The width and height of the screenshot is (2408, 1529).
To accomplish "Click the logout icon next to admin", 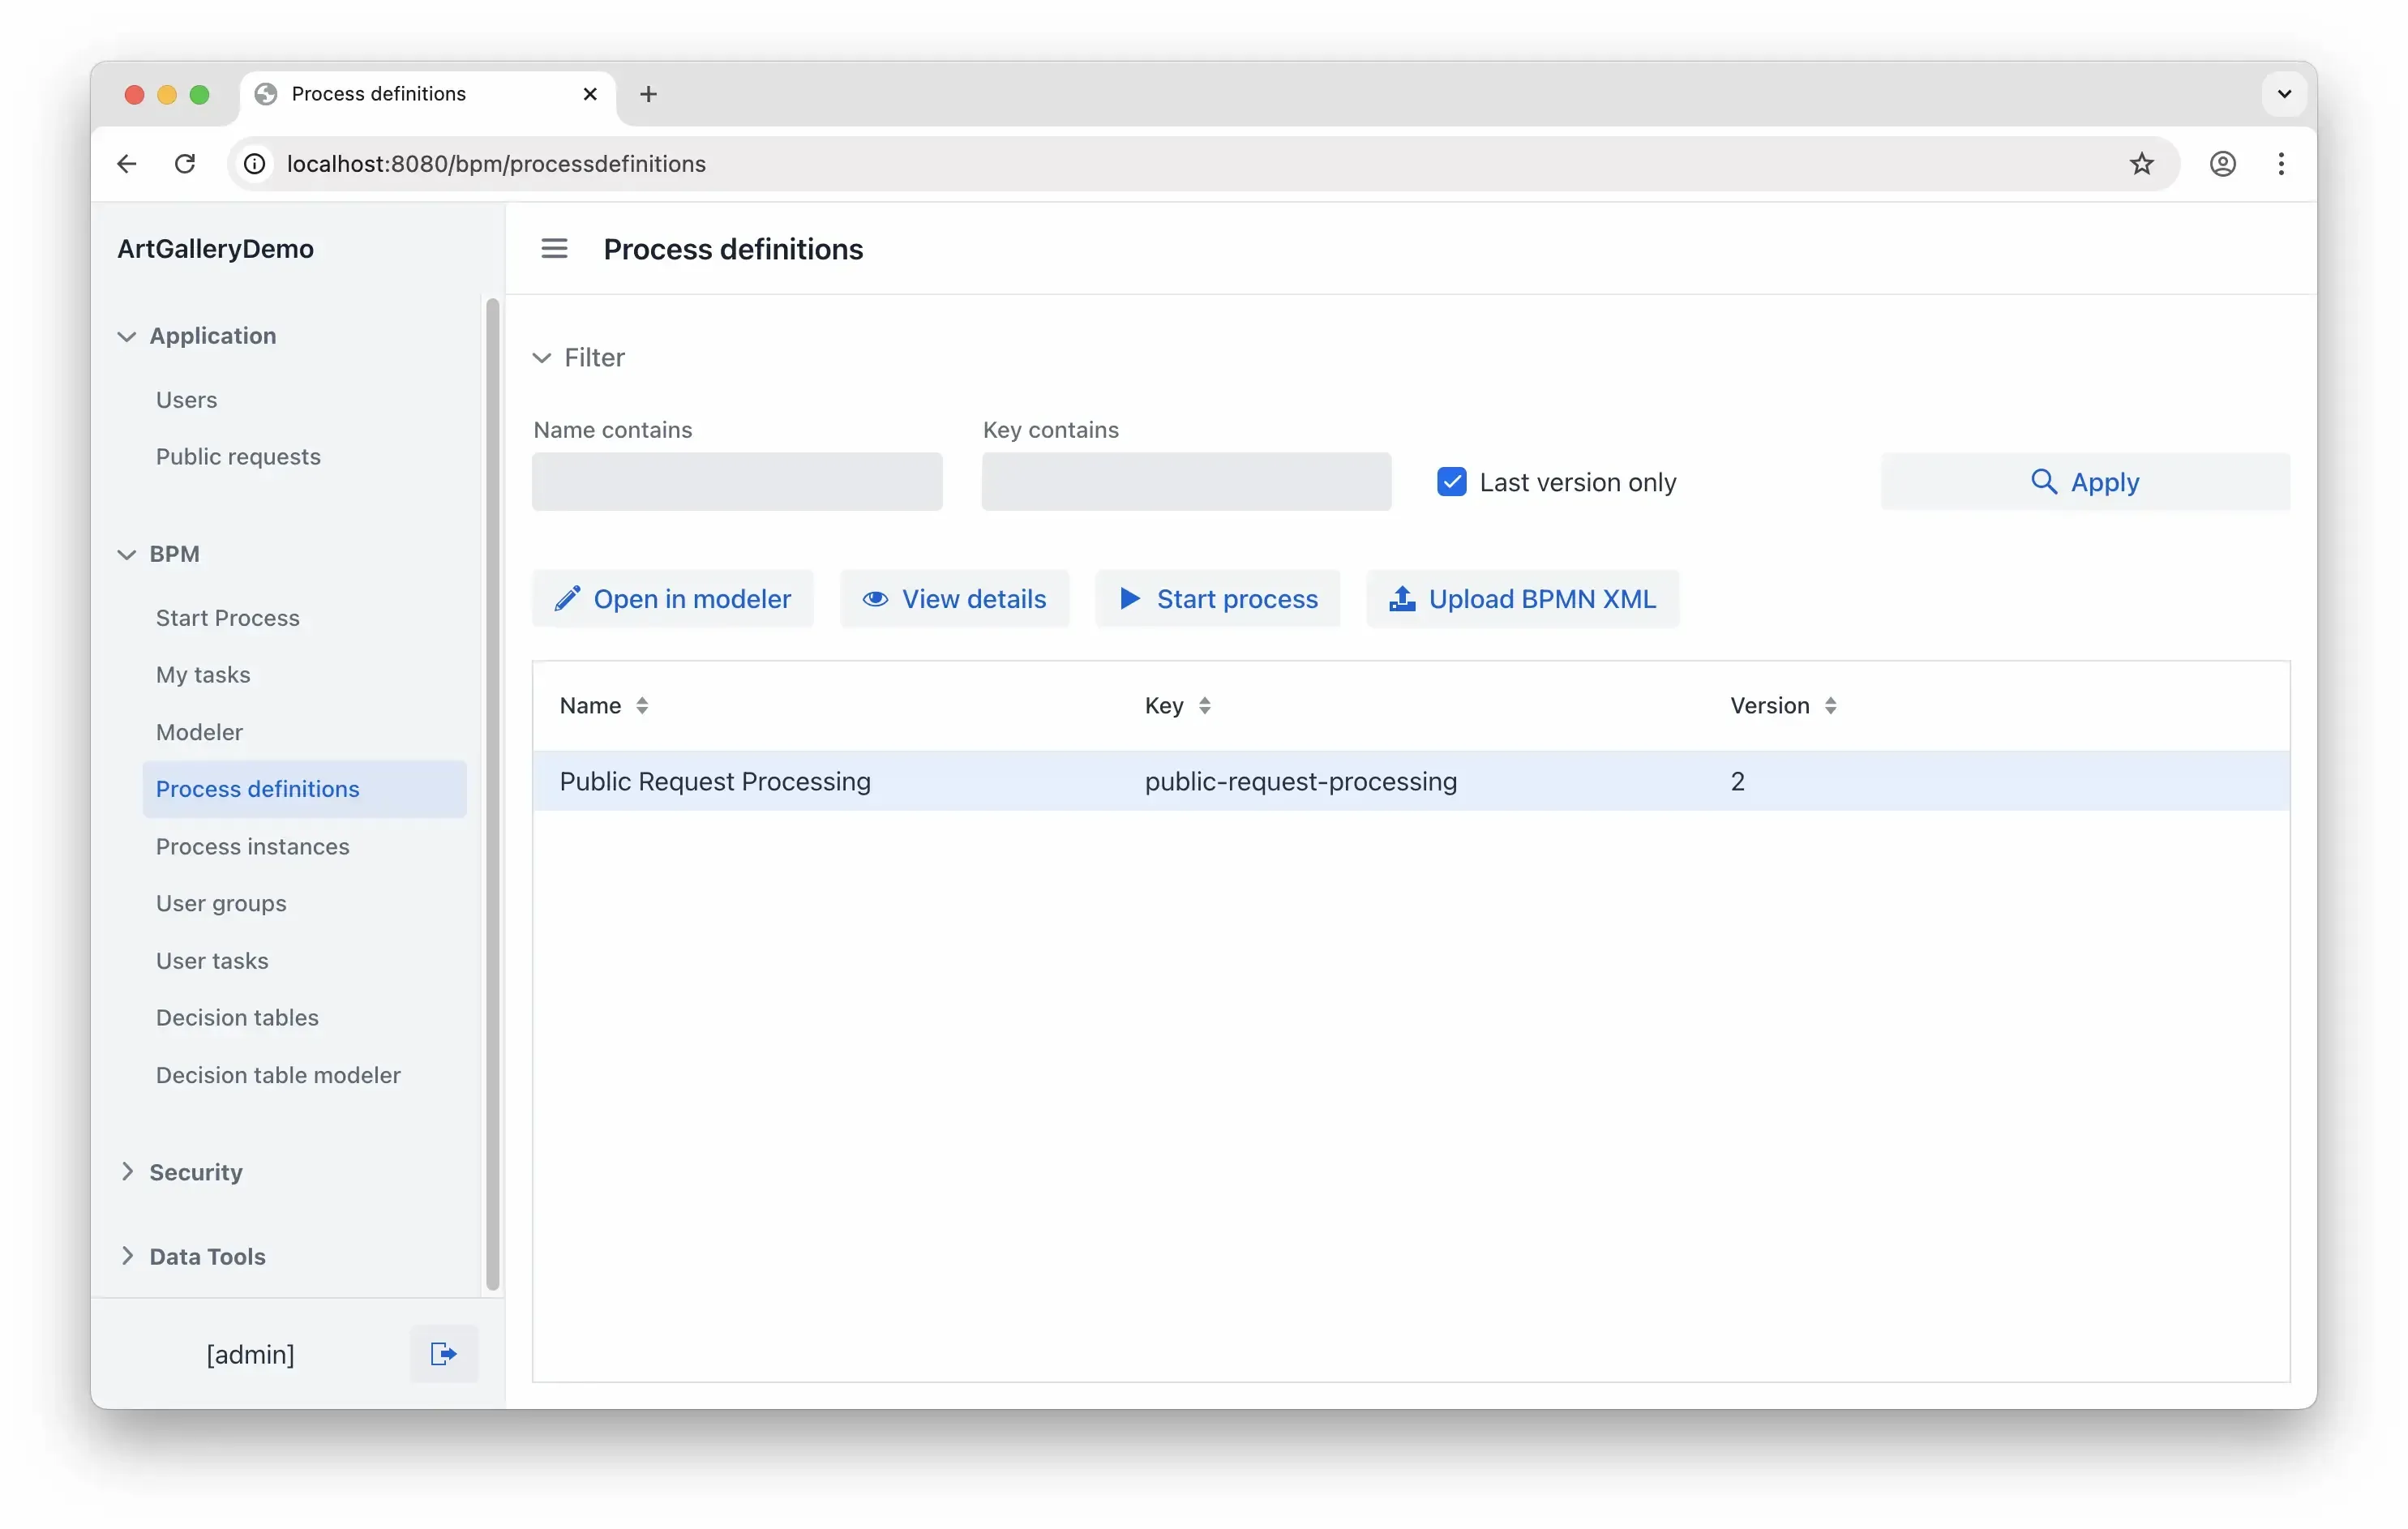I will point(443,1353).
